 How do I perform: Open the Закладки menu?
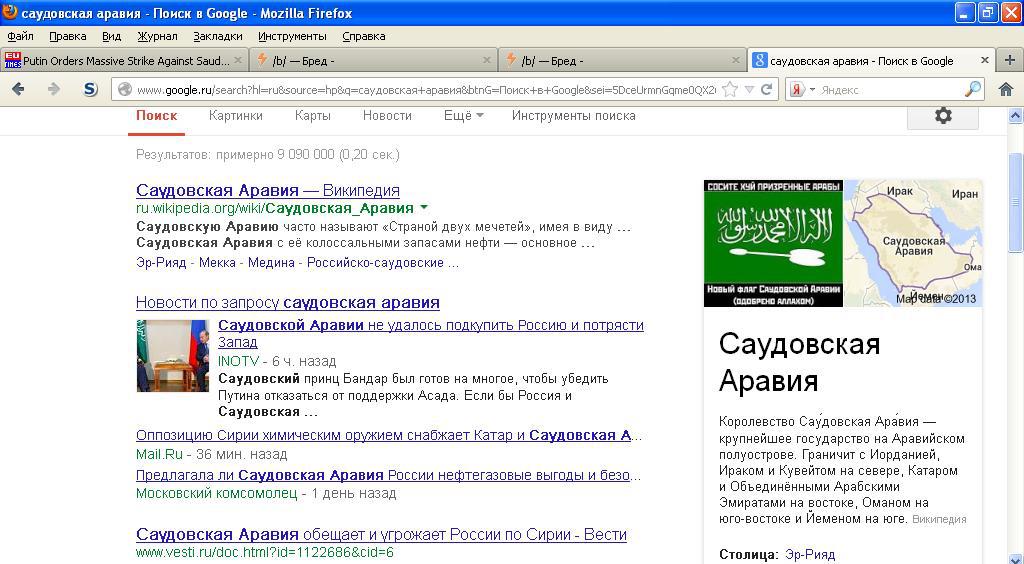click(217, 36)
